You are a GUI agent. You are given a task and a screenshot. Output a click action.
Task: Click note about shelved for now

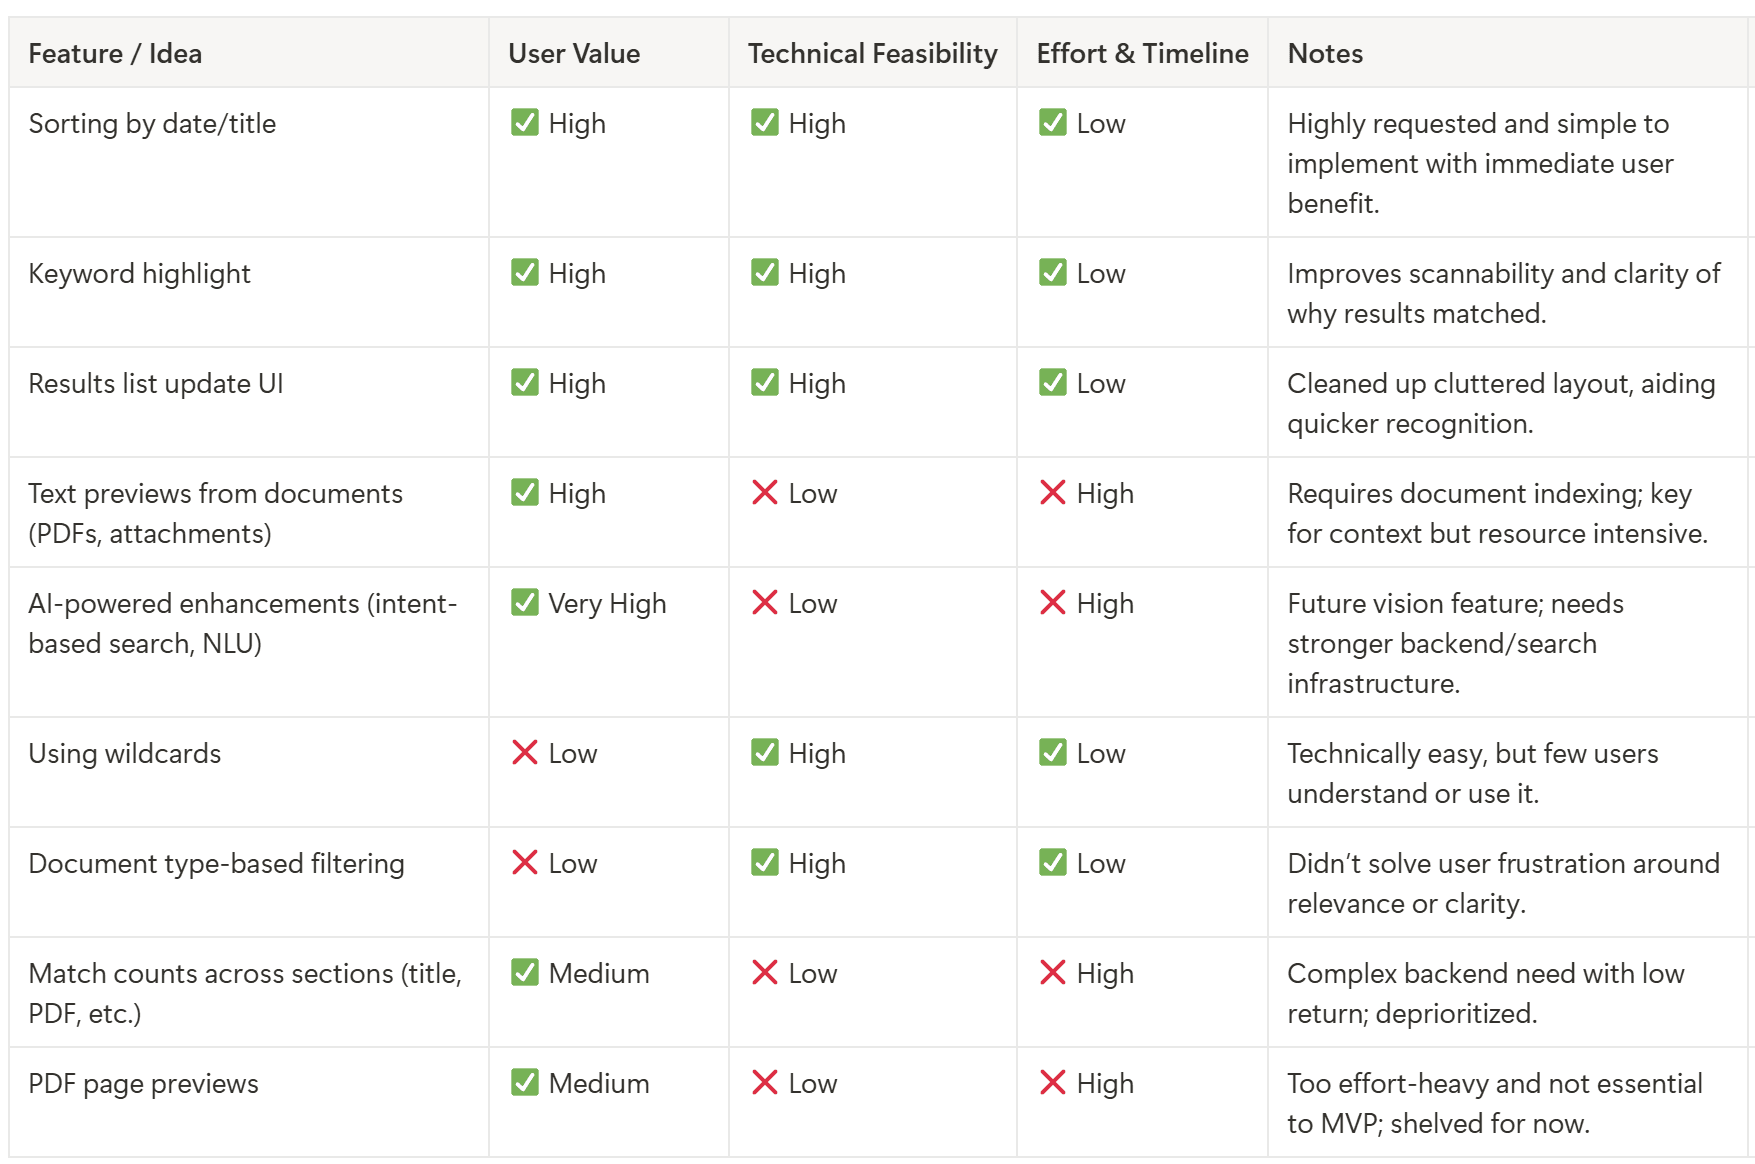coord(1494,1103)
